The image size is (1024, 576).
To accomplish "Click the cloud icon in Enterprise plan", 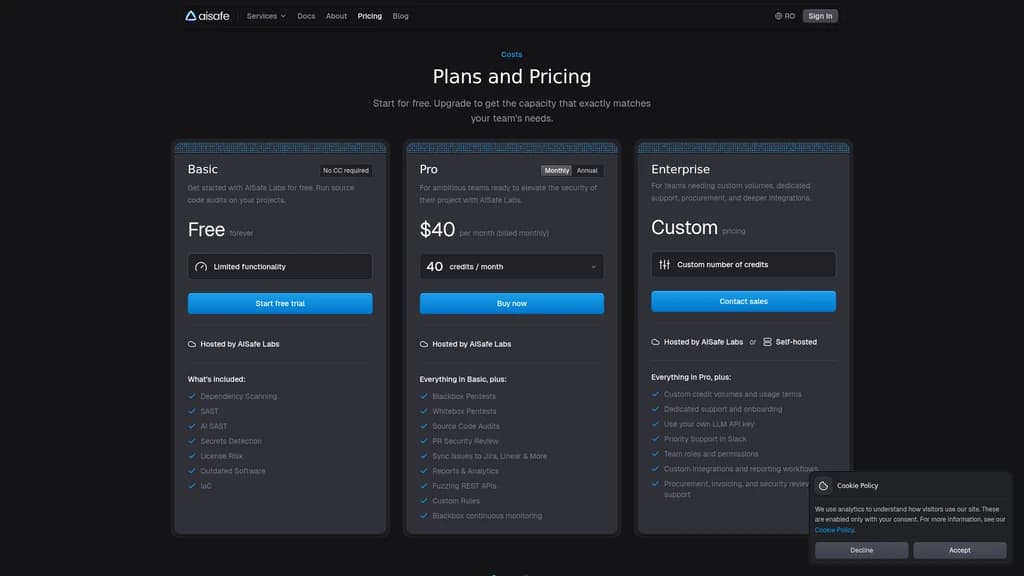I will (655, 342).
